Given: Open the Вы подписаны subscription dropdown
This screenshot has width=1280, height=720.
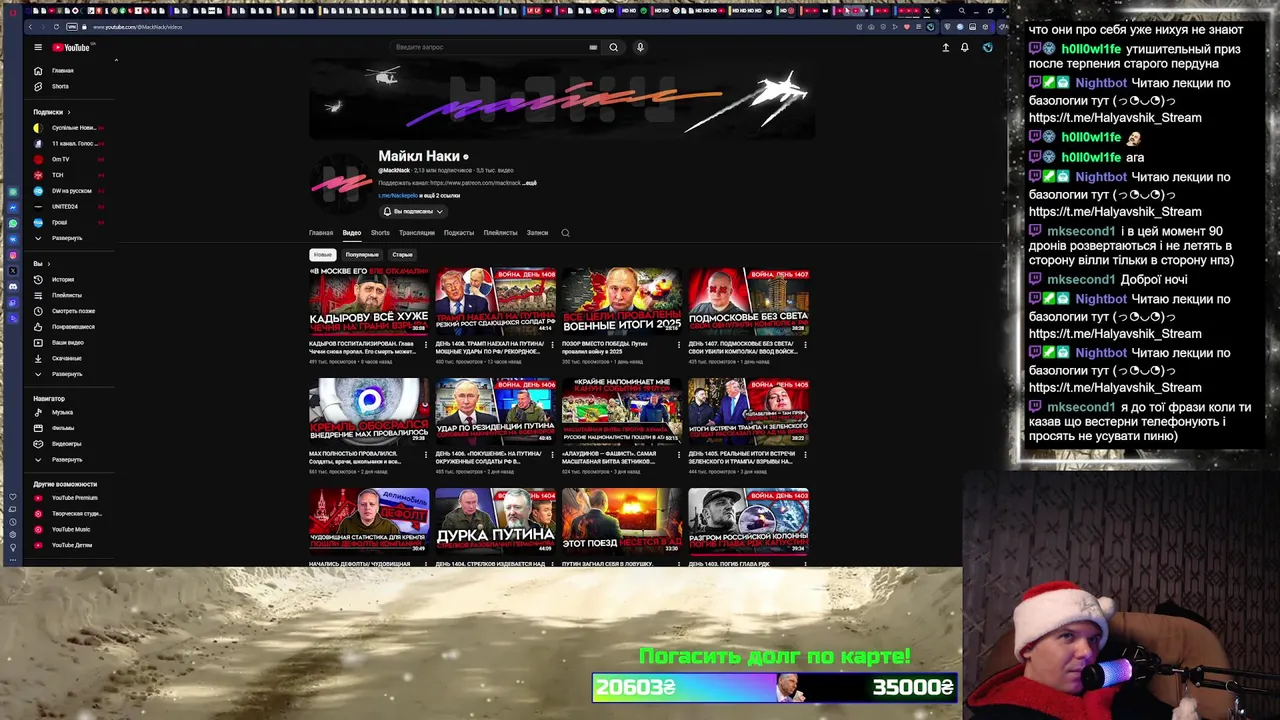Looking at the screenshot, I should click(x=412, y=212).
